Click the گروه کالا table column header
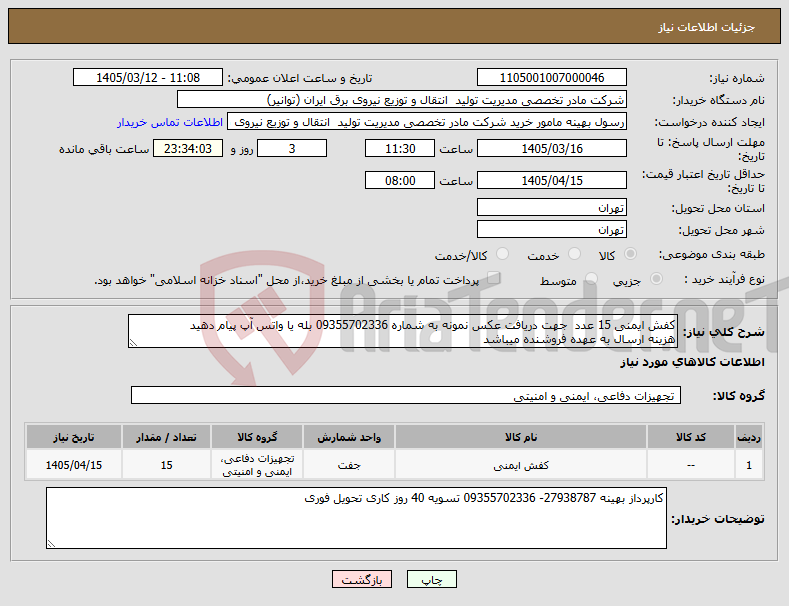Viewport: 789px width, 606px height. pyautogui.click(x=257, y=437)
